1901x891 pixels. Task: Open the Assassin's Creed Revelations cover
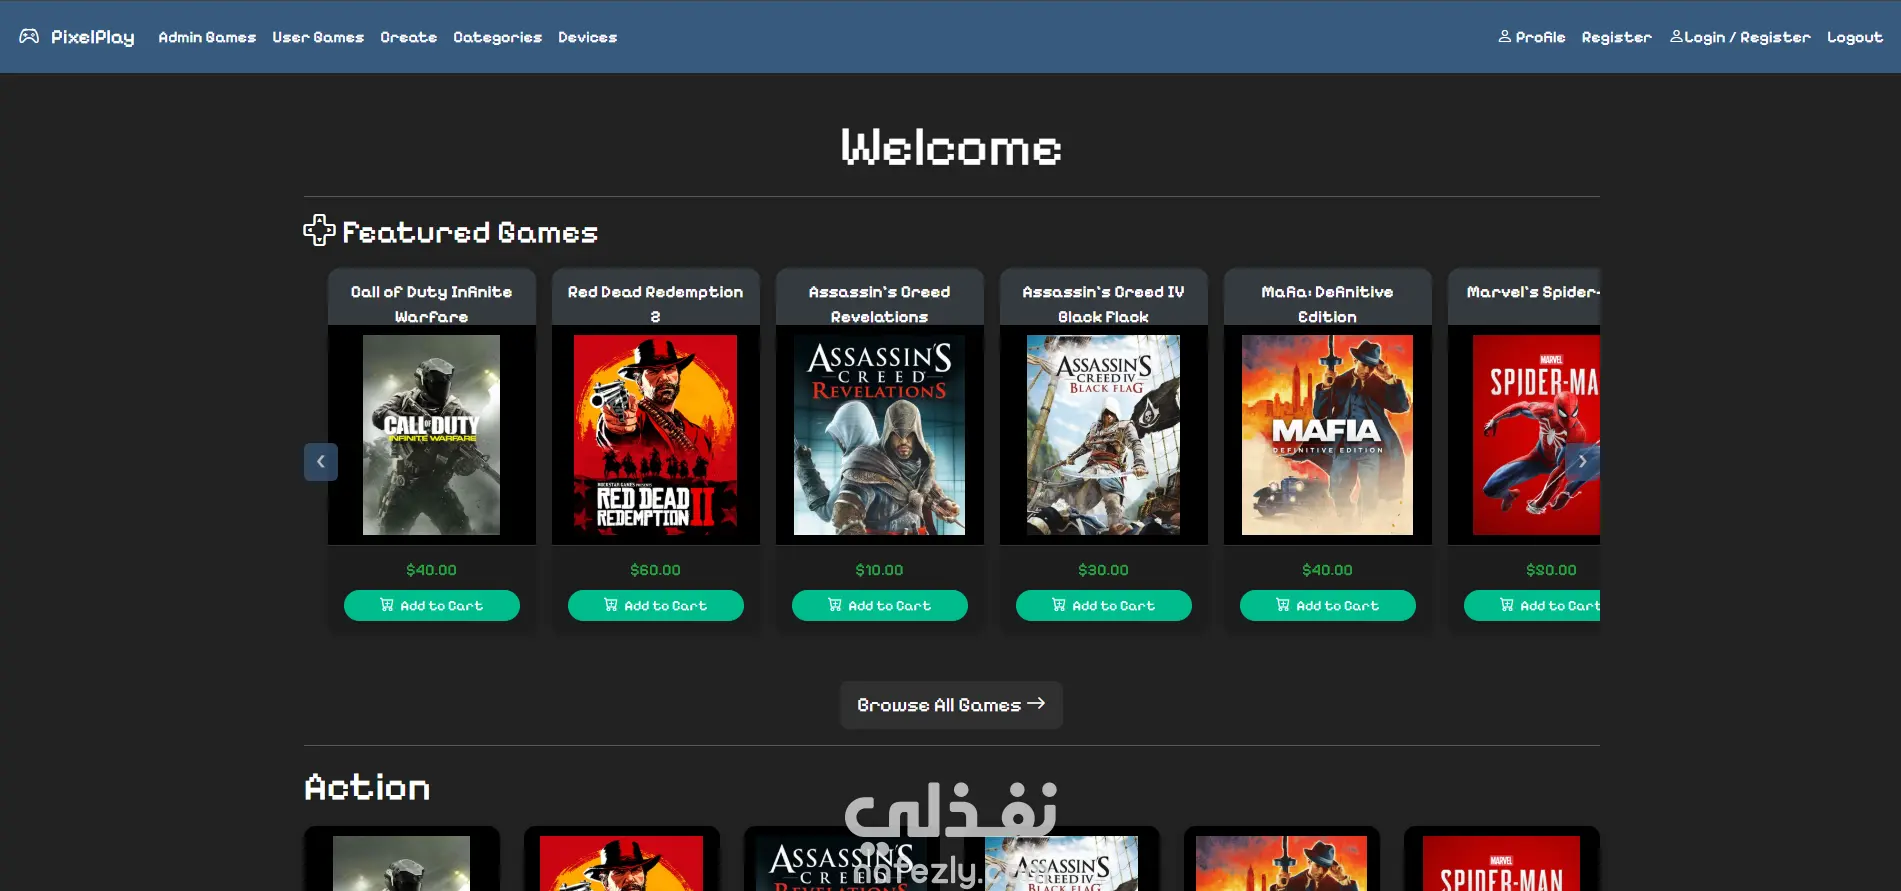[879, 435]
